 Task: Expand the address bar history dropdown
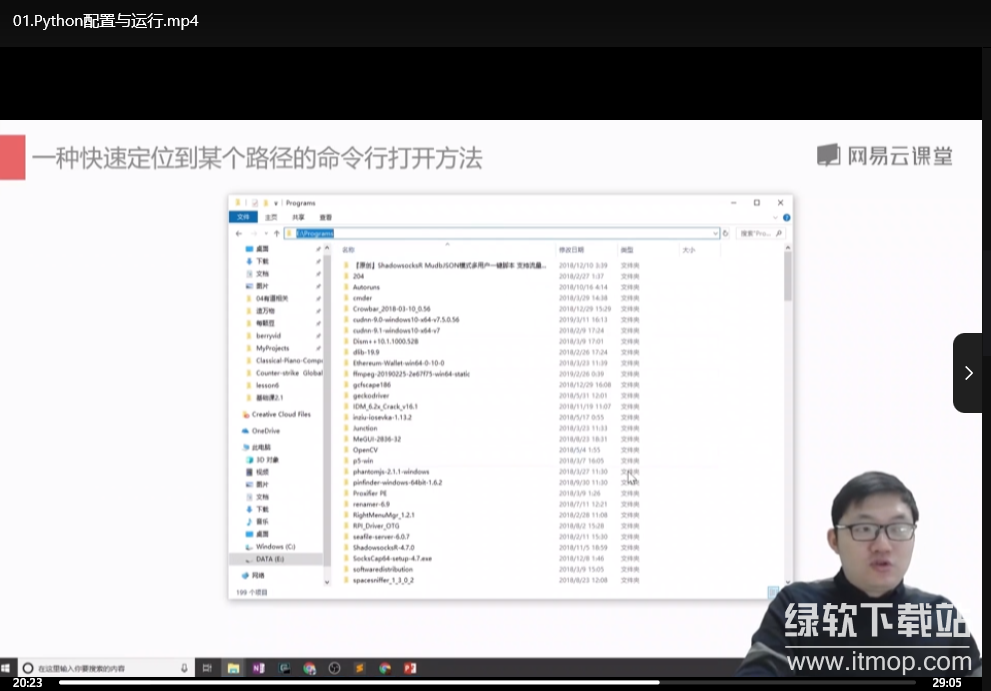715,233
